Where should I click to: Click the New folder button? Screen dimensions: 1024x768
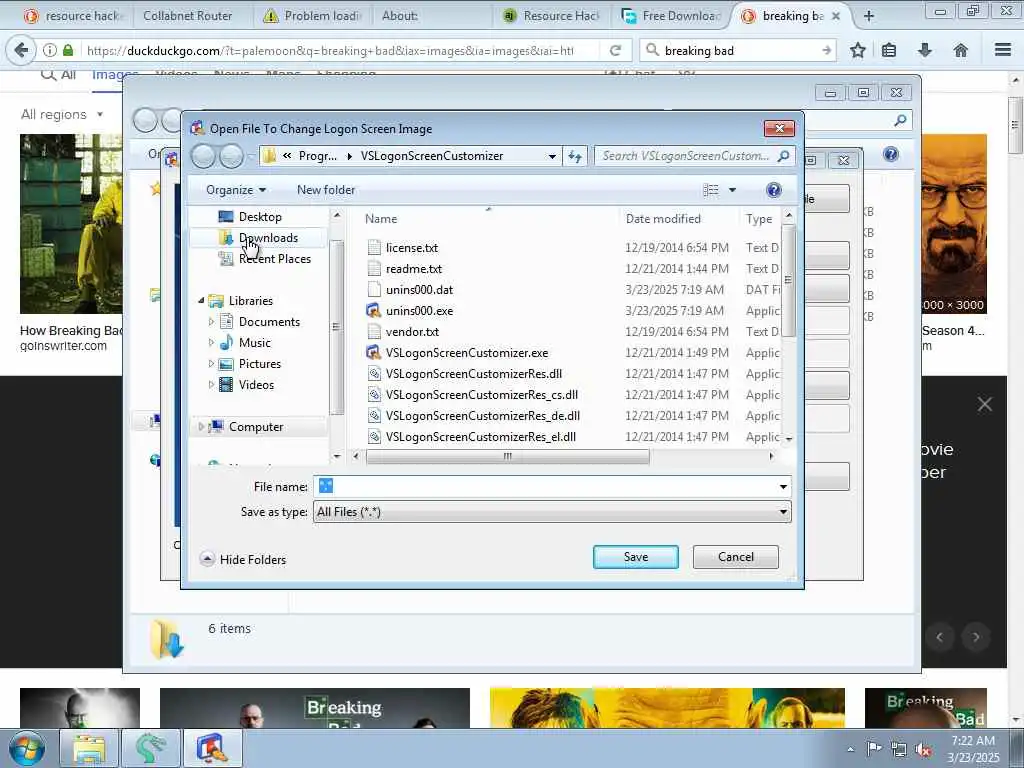[326, 189]
